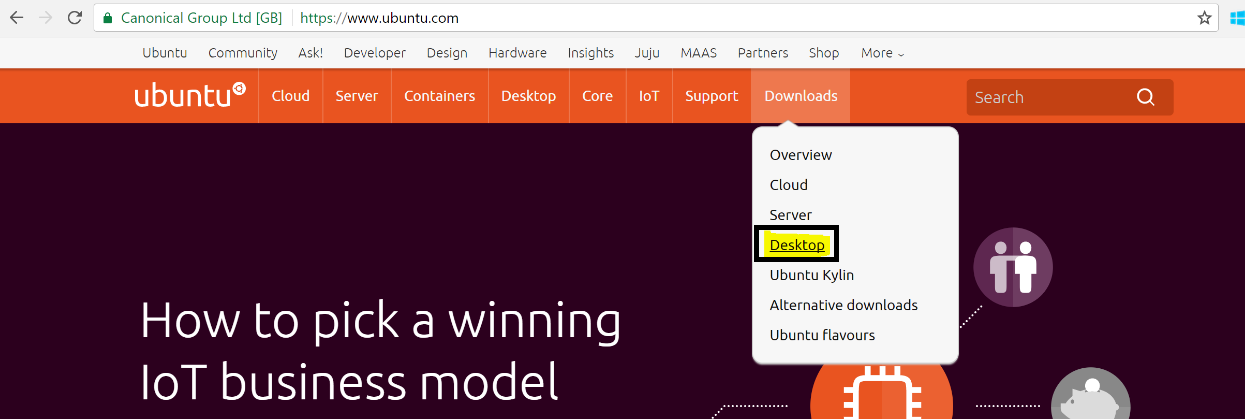This screenshot has width=1245, height=419.
Task: Open the Partners link
Action: pyautogui.click(x=763, y=53)
